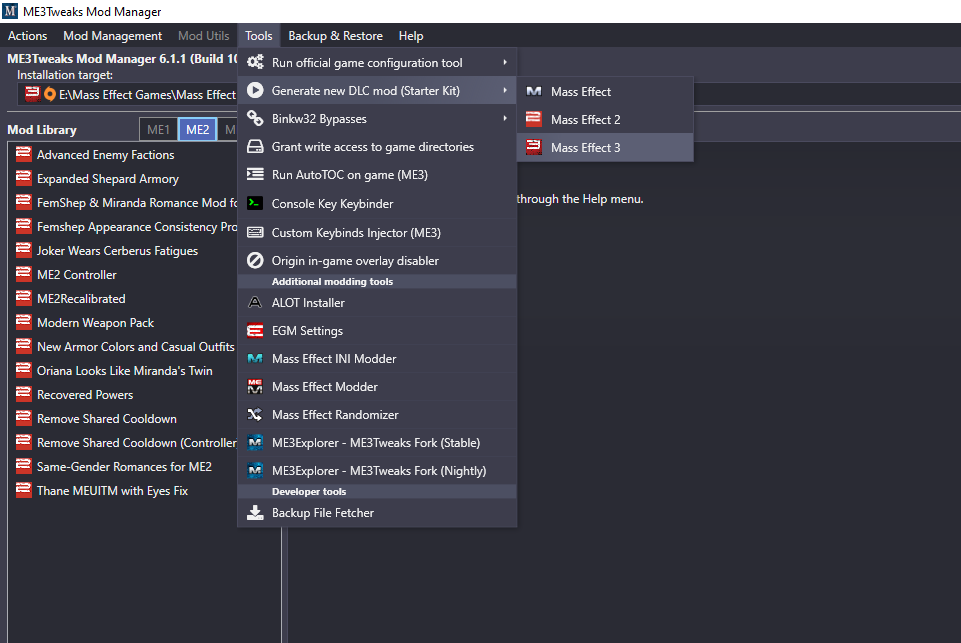The width and height of the screenshot is (961, 643).
Task: Click the red EGM Settings icon
Action: coord(255,330)
